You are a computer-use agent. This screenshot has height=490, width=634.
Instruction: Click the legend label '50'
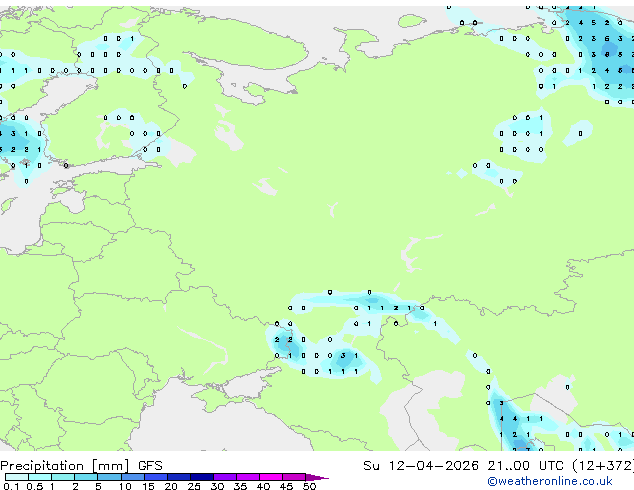click(x=309, y=486)
